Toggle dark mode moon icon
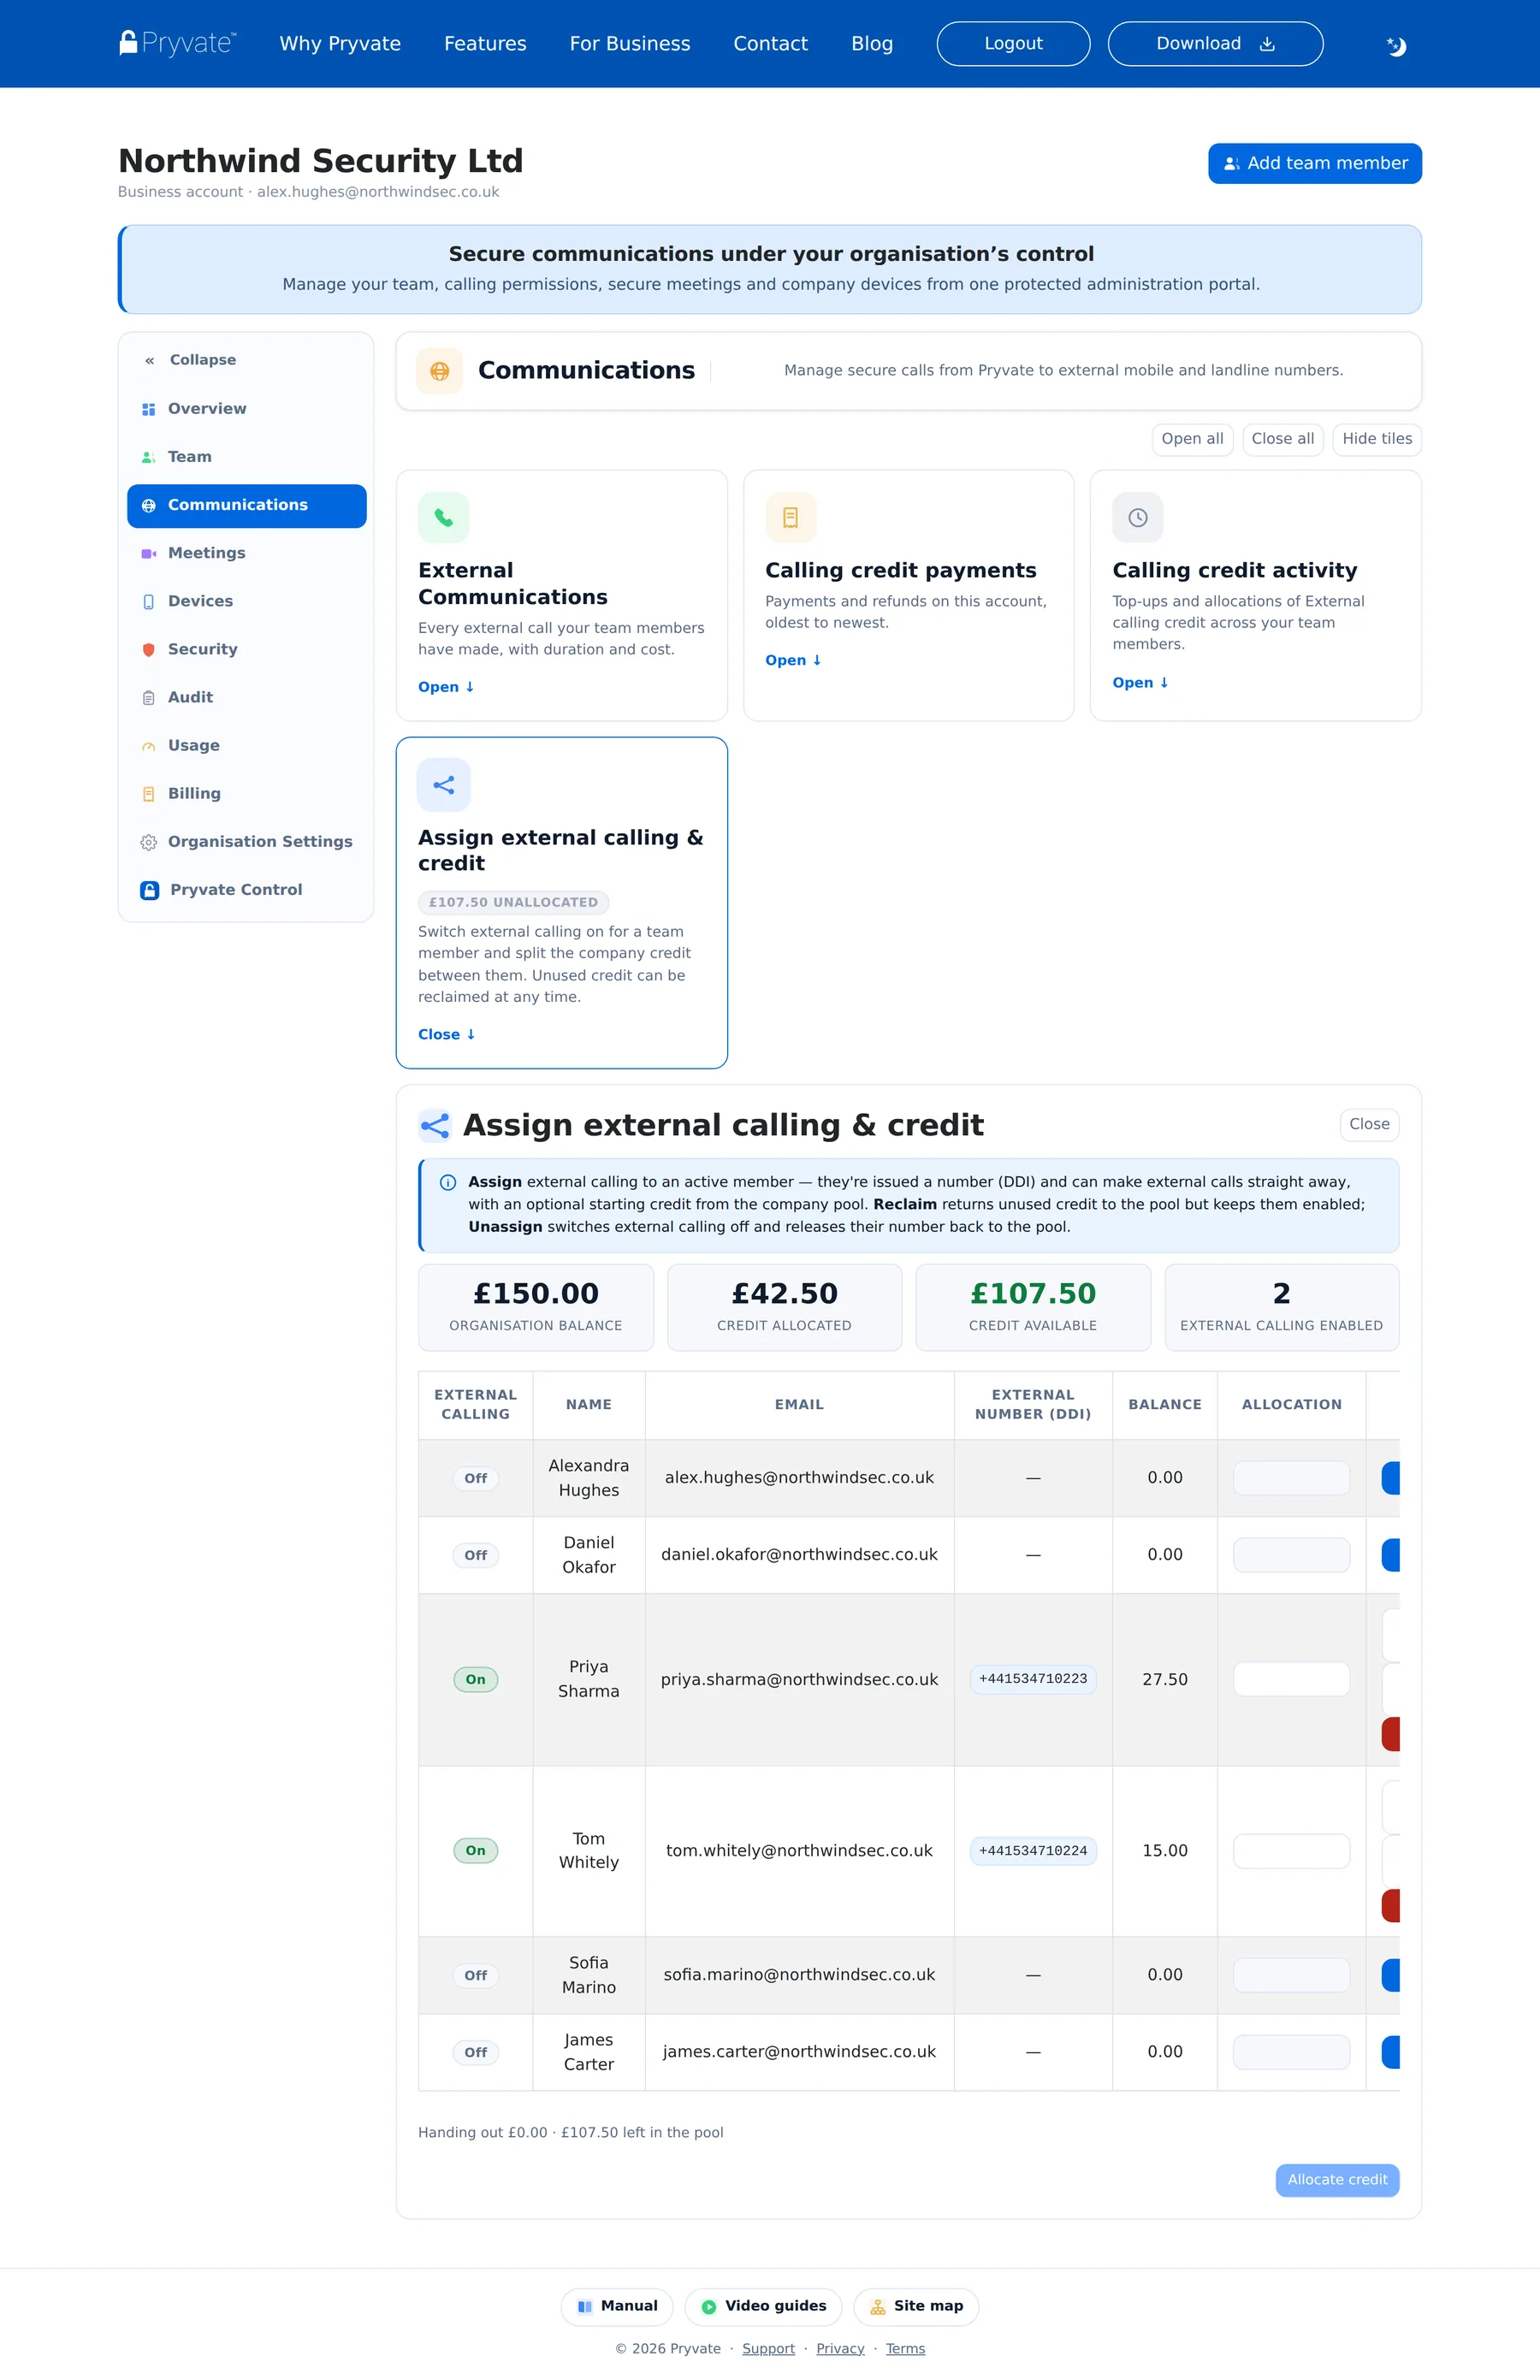The image size is (1540, 2380). [1396, 46]
